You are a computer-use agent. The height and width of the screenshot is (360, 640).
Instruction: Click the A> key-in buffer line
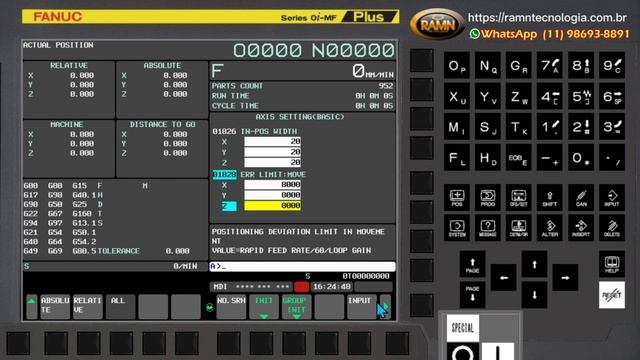[302, 267]
